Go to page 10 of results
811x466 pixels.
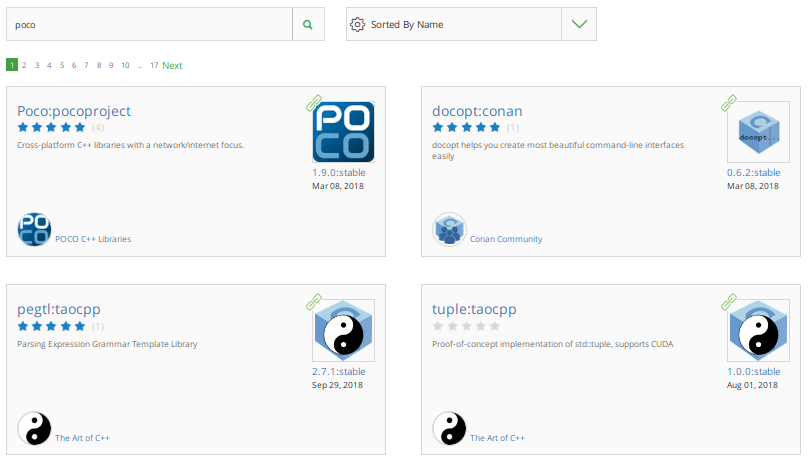point(125,65)
